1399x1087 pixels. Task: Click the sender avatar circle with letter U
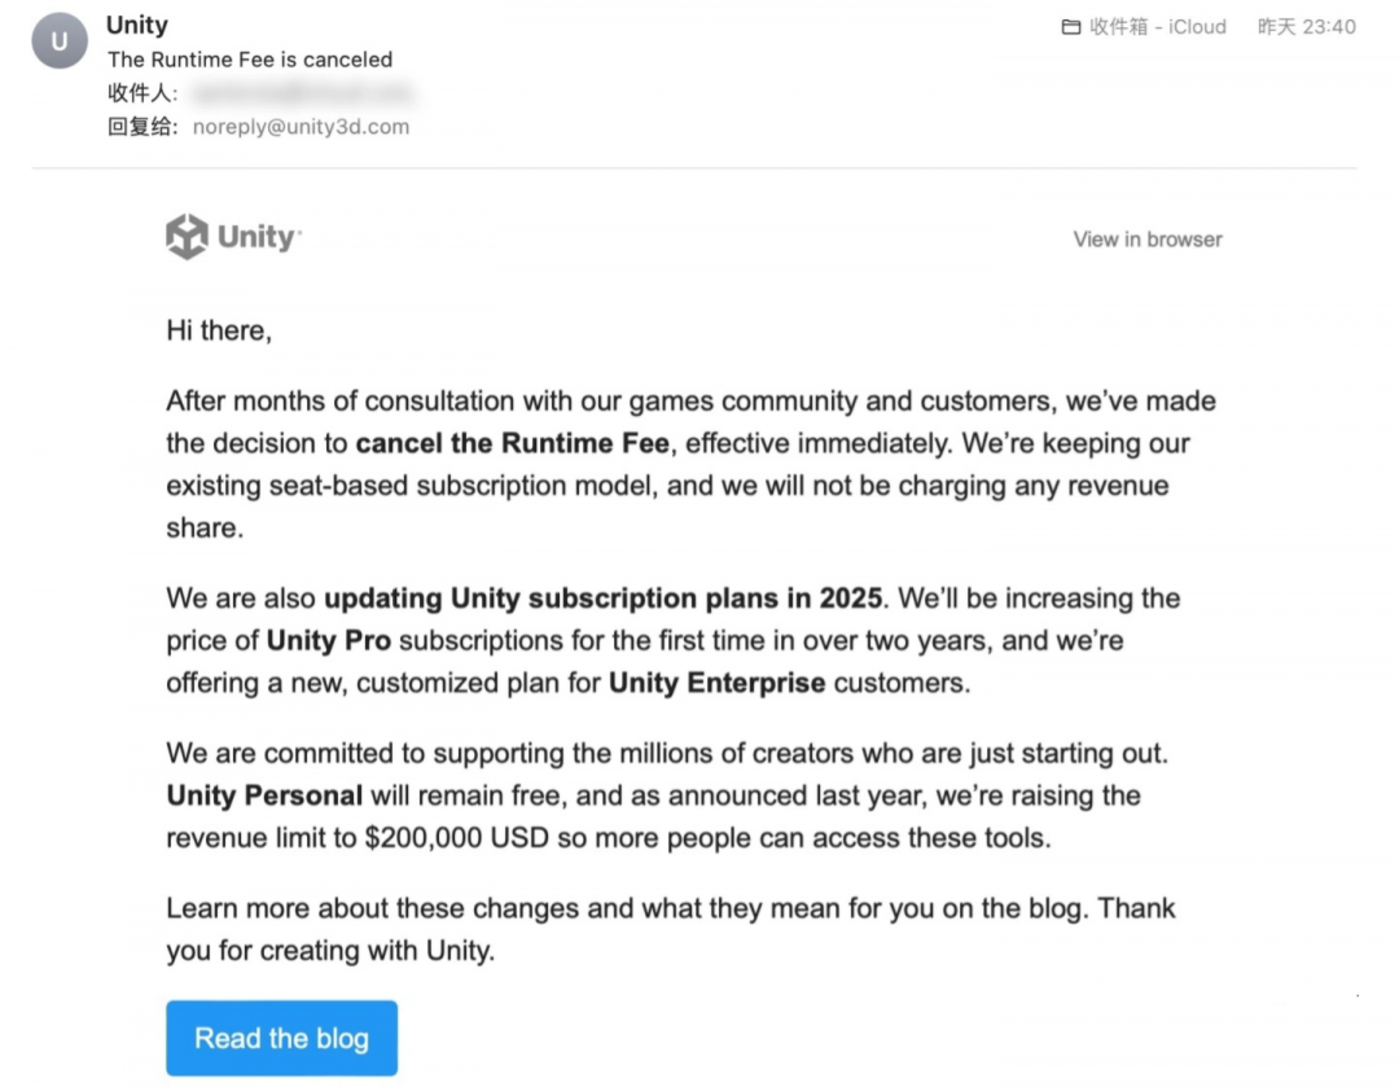point(60,41)
